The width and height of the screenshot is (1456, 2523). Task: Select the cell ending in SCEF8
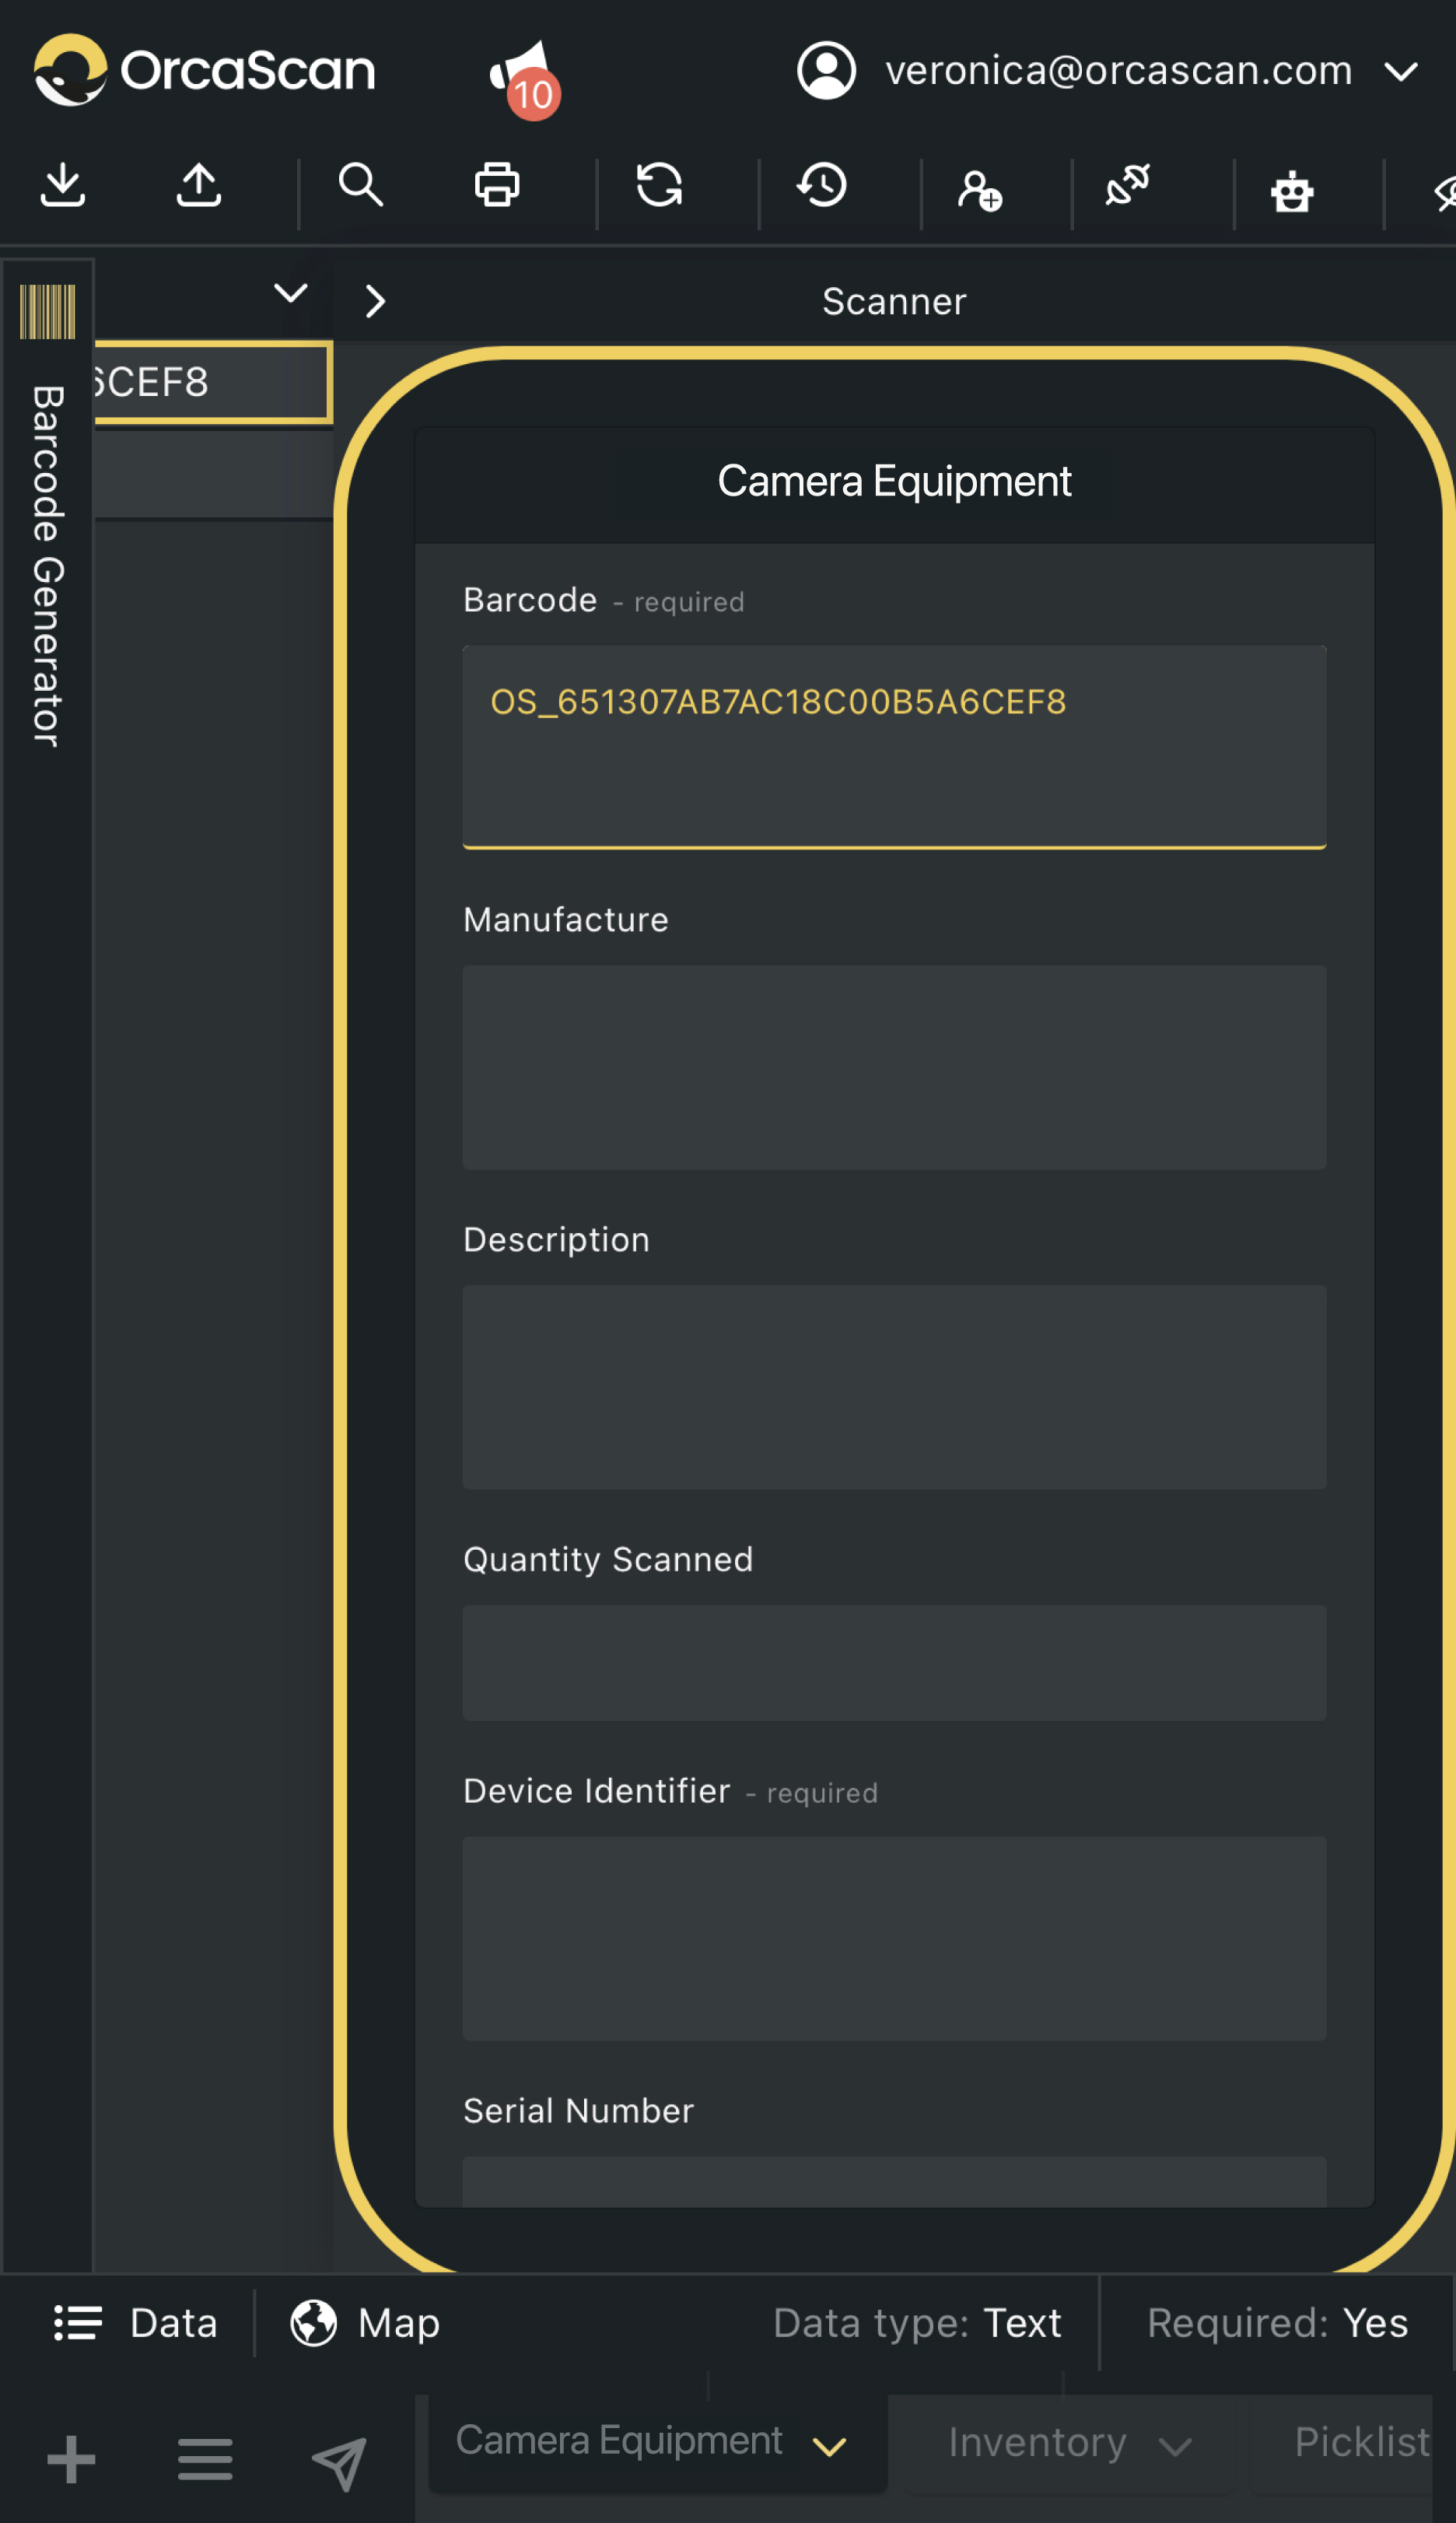(212, 382)
